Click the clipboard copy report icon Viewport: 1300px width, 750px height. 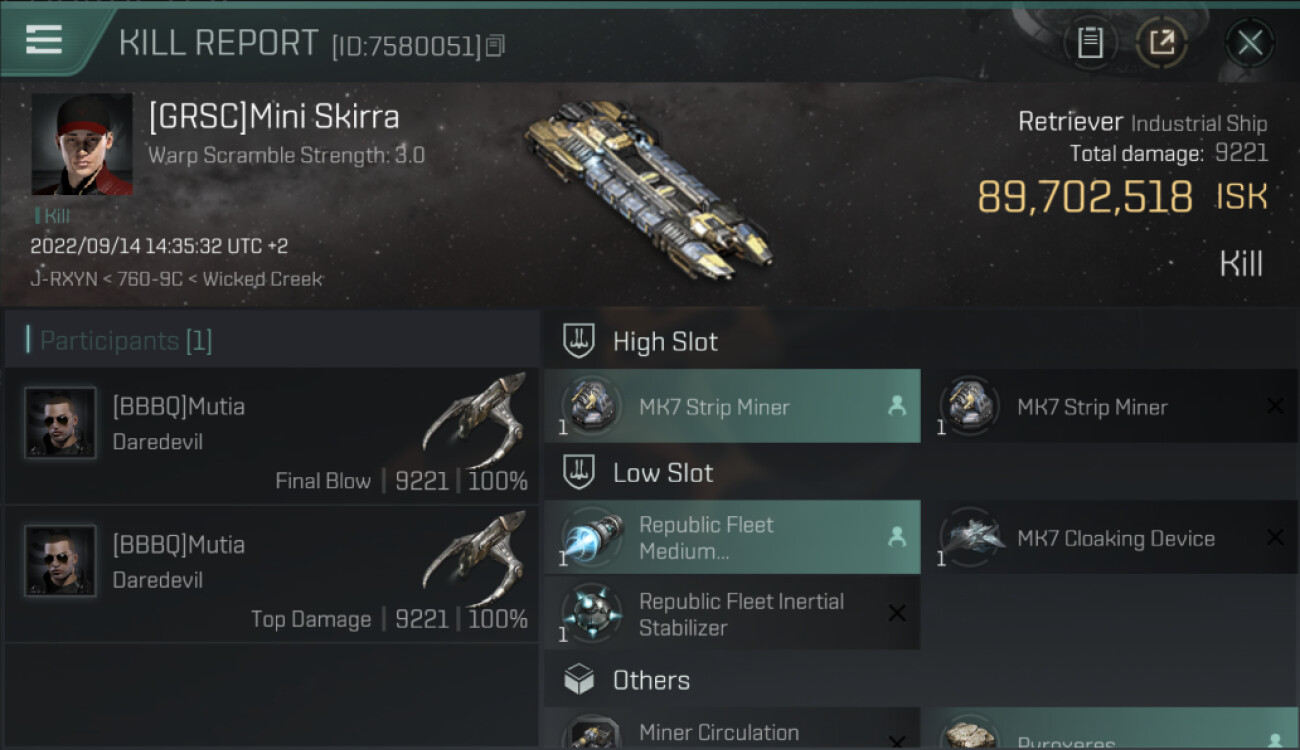pos(1090,43)
